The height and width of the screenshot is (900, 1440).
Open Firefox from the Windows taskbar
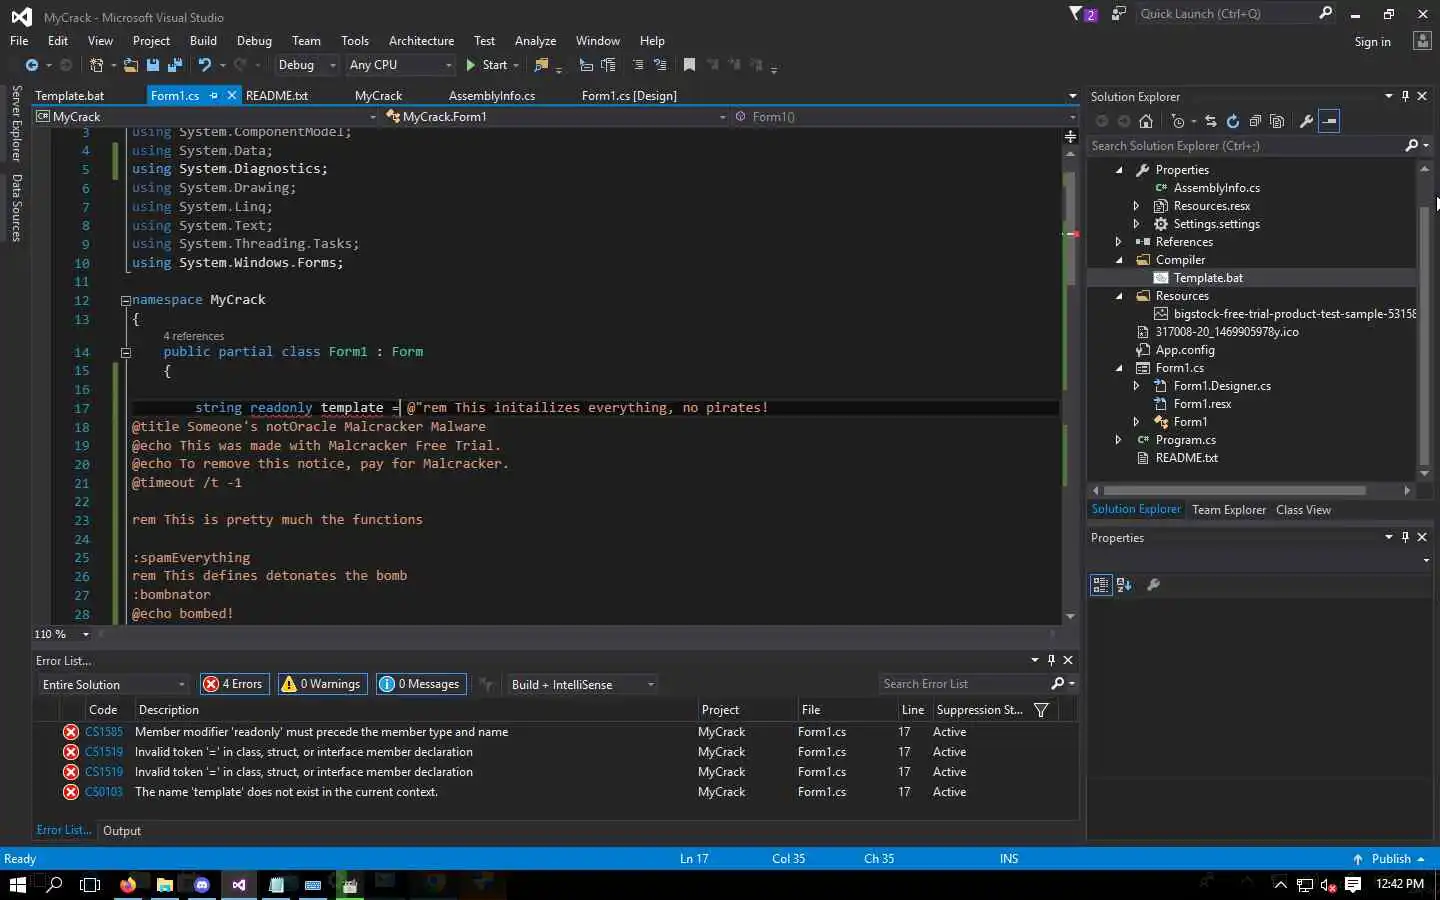128,885
